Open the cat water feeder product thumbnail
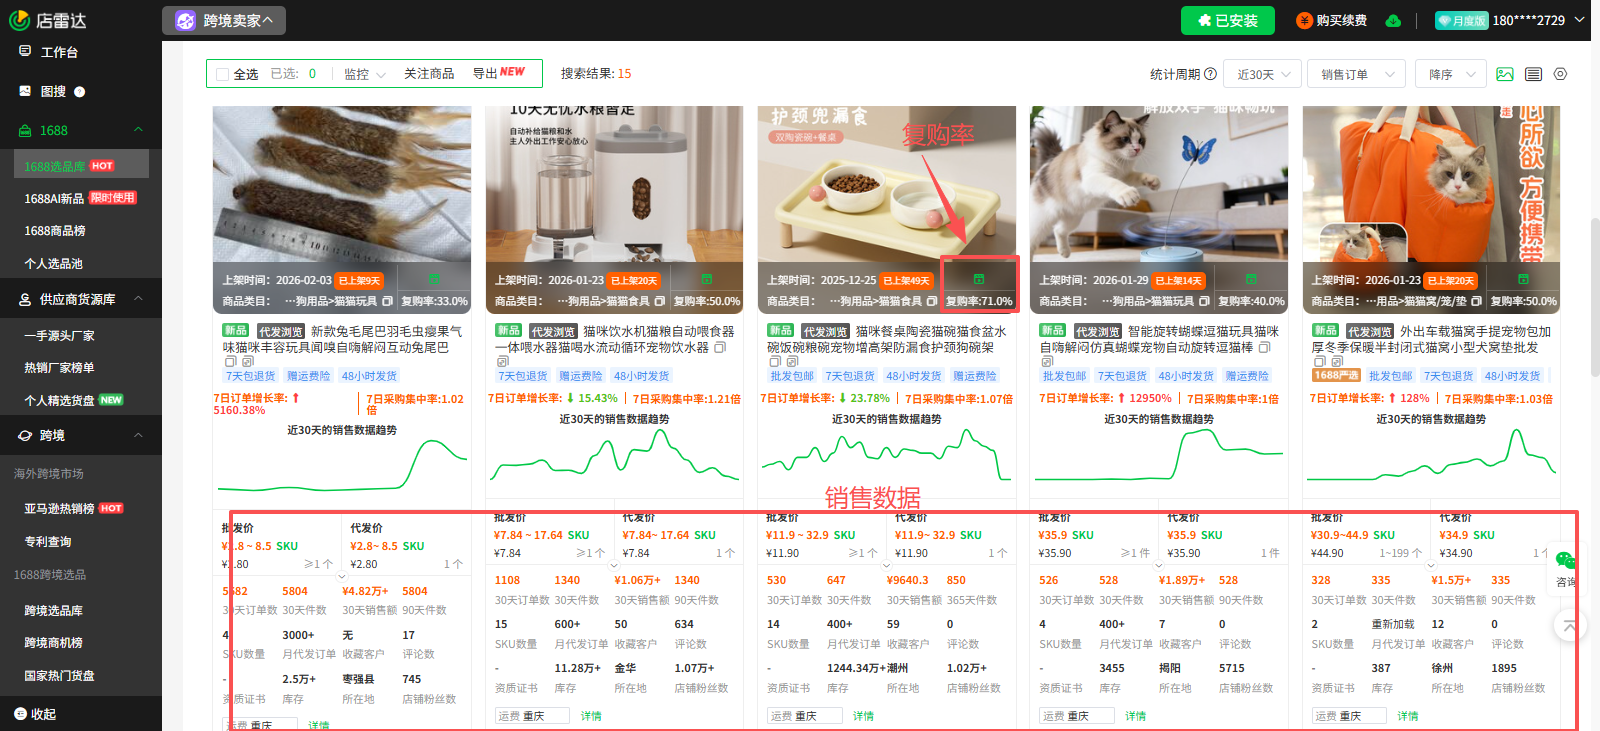Screen dimensions: 1600x731 click(x=614, y=185)
